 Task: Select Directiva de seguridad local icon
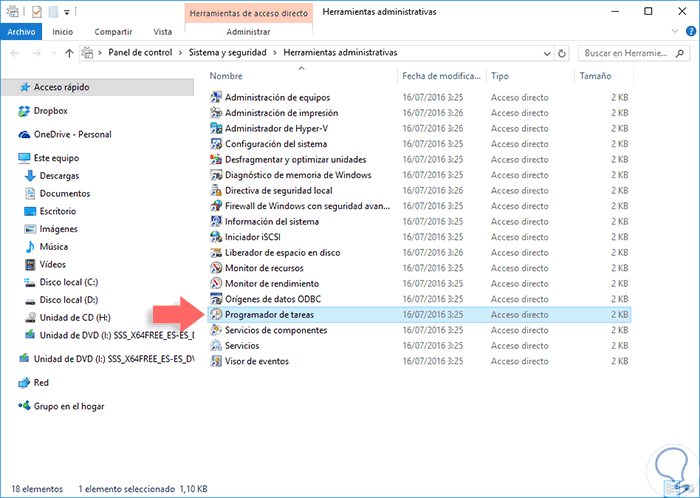click(216, 191)
